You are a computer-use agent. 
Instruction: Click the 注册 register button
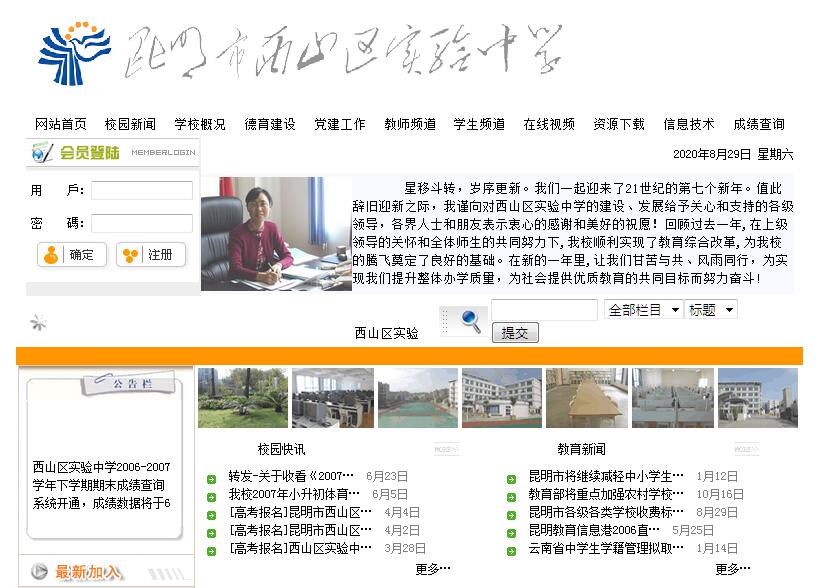tap(151, 255)
